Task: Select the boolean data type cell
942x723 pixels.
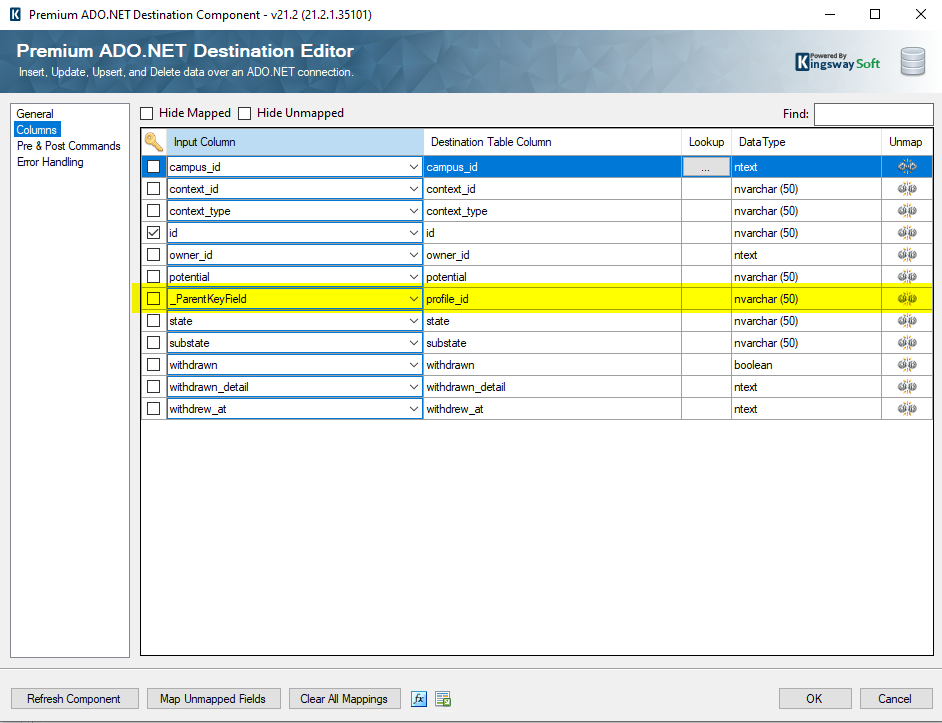Action: tap(806, 365)
